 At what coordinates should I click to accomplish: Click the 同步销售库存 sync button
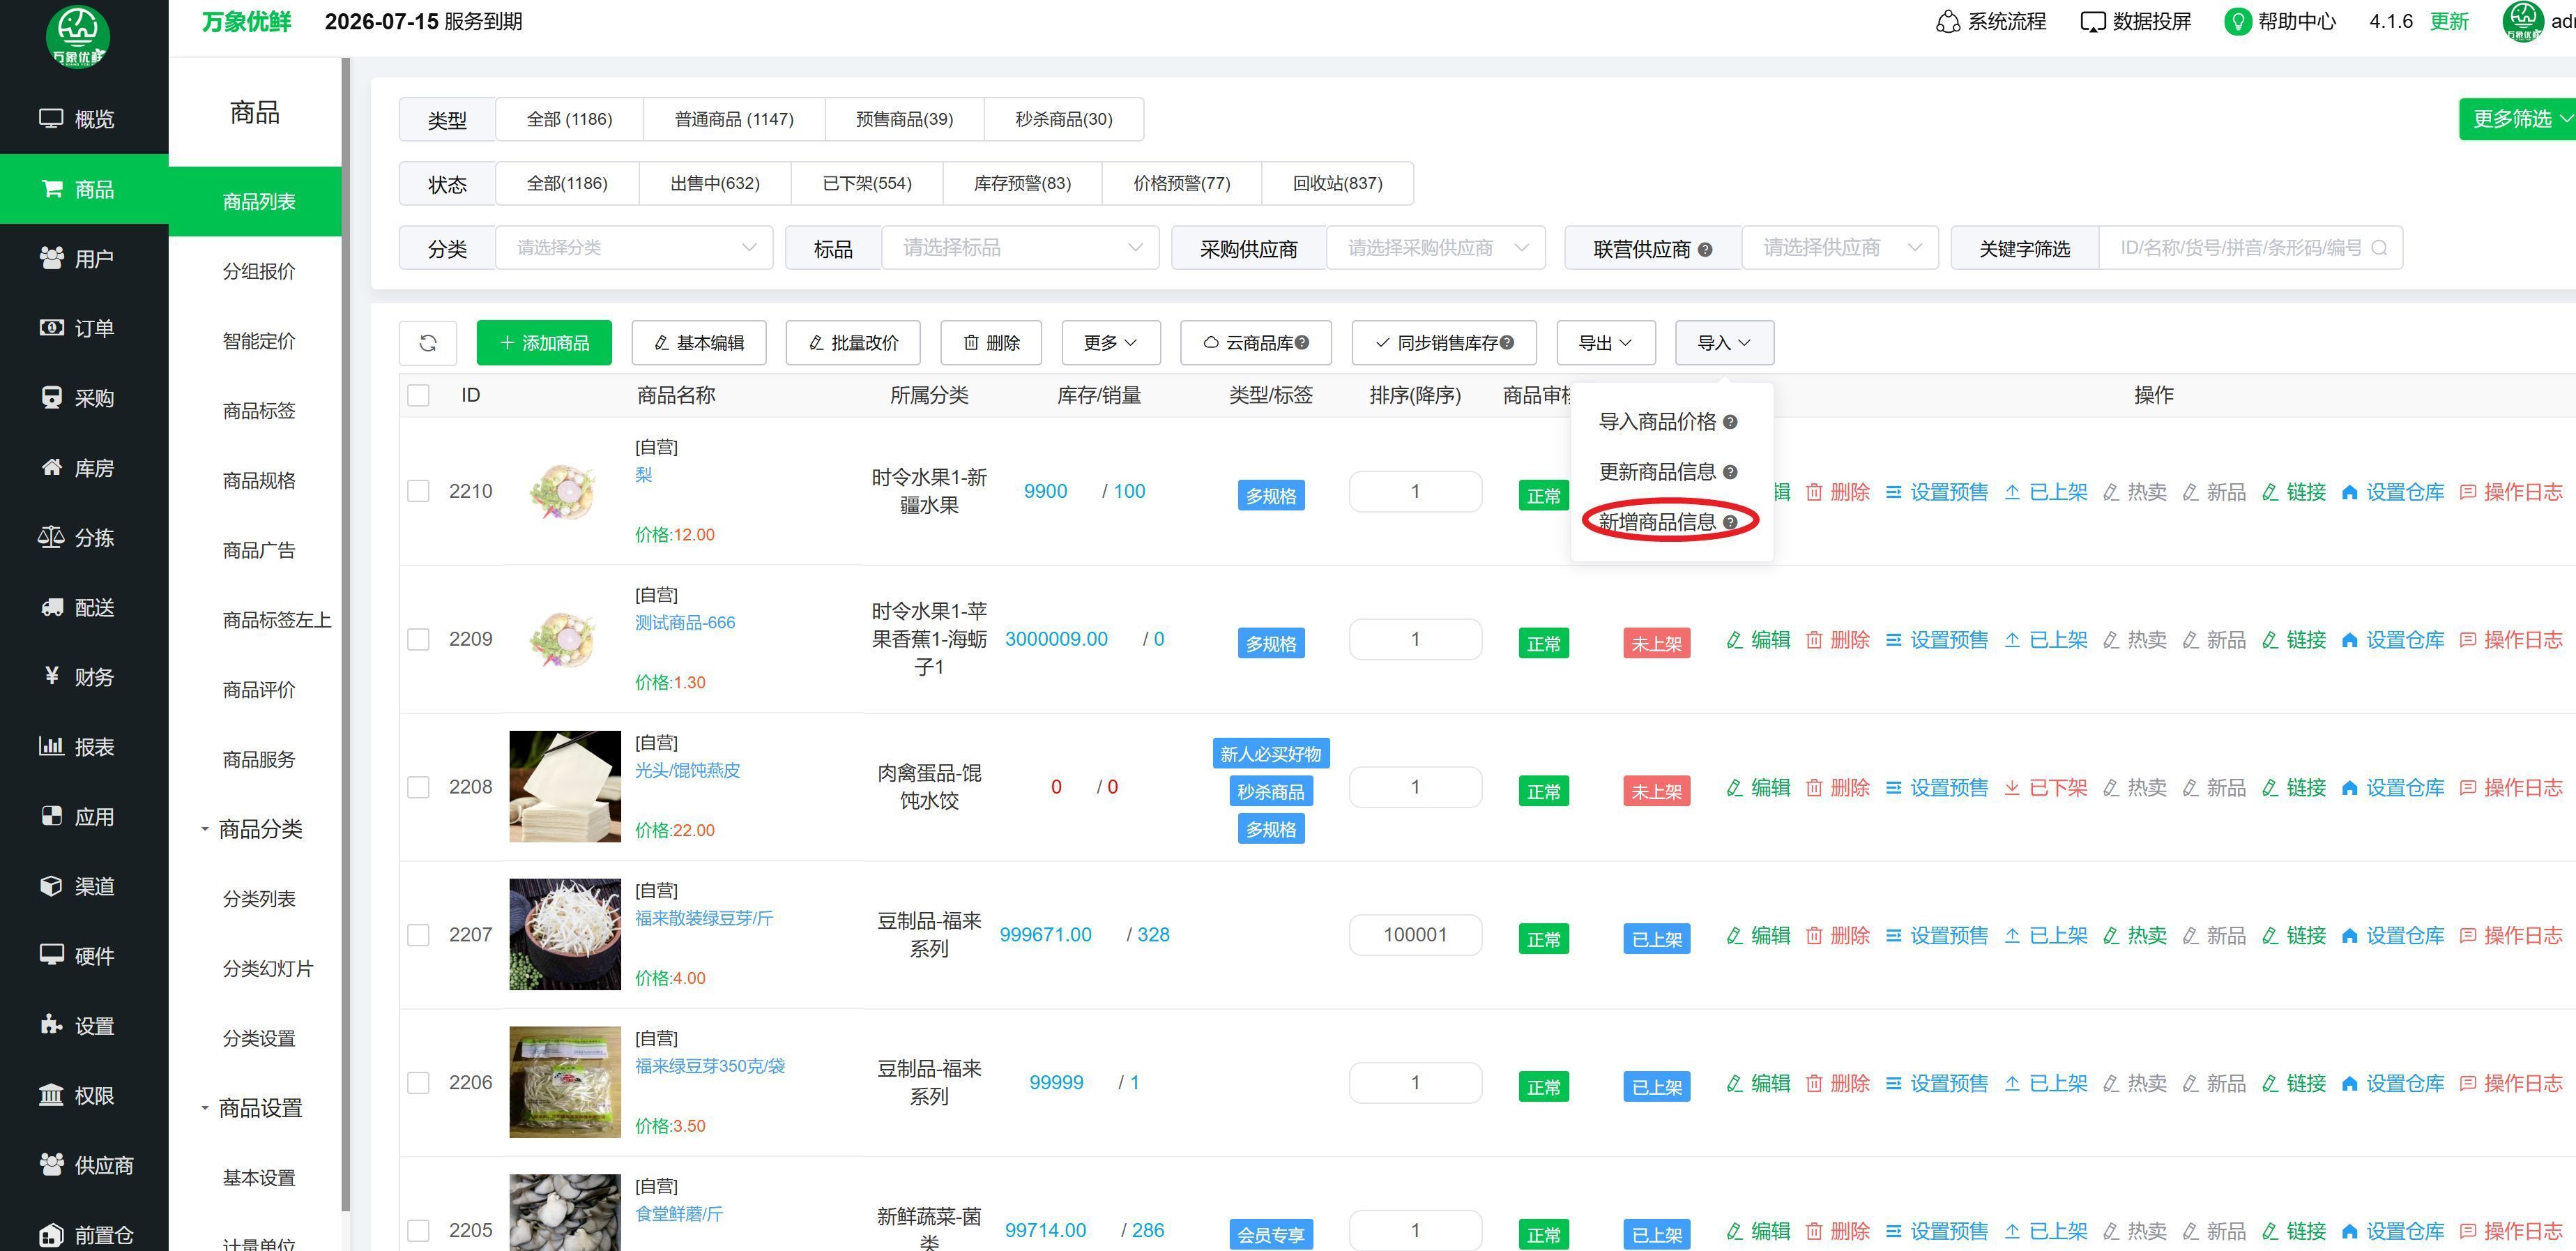1444,343
